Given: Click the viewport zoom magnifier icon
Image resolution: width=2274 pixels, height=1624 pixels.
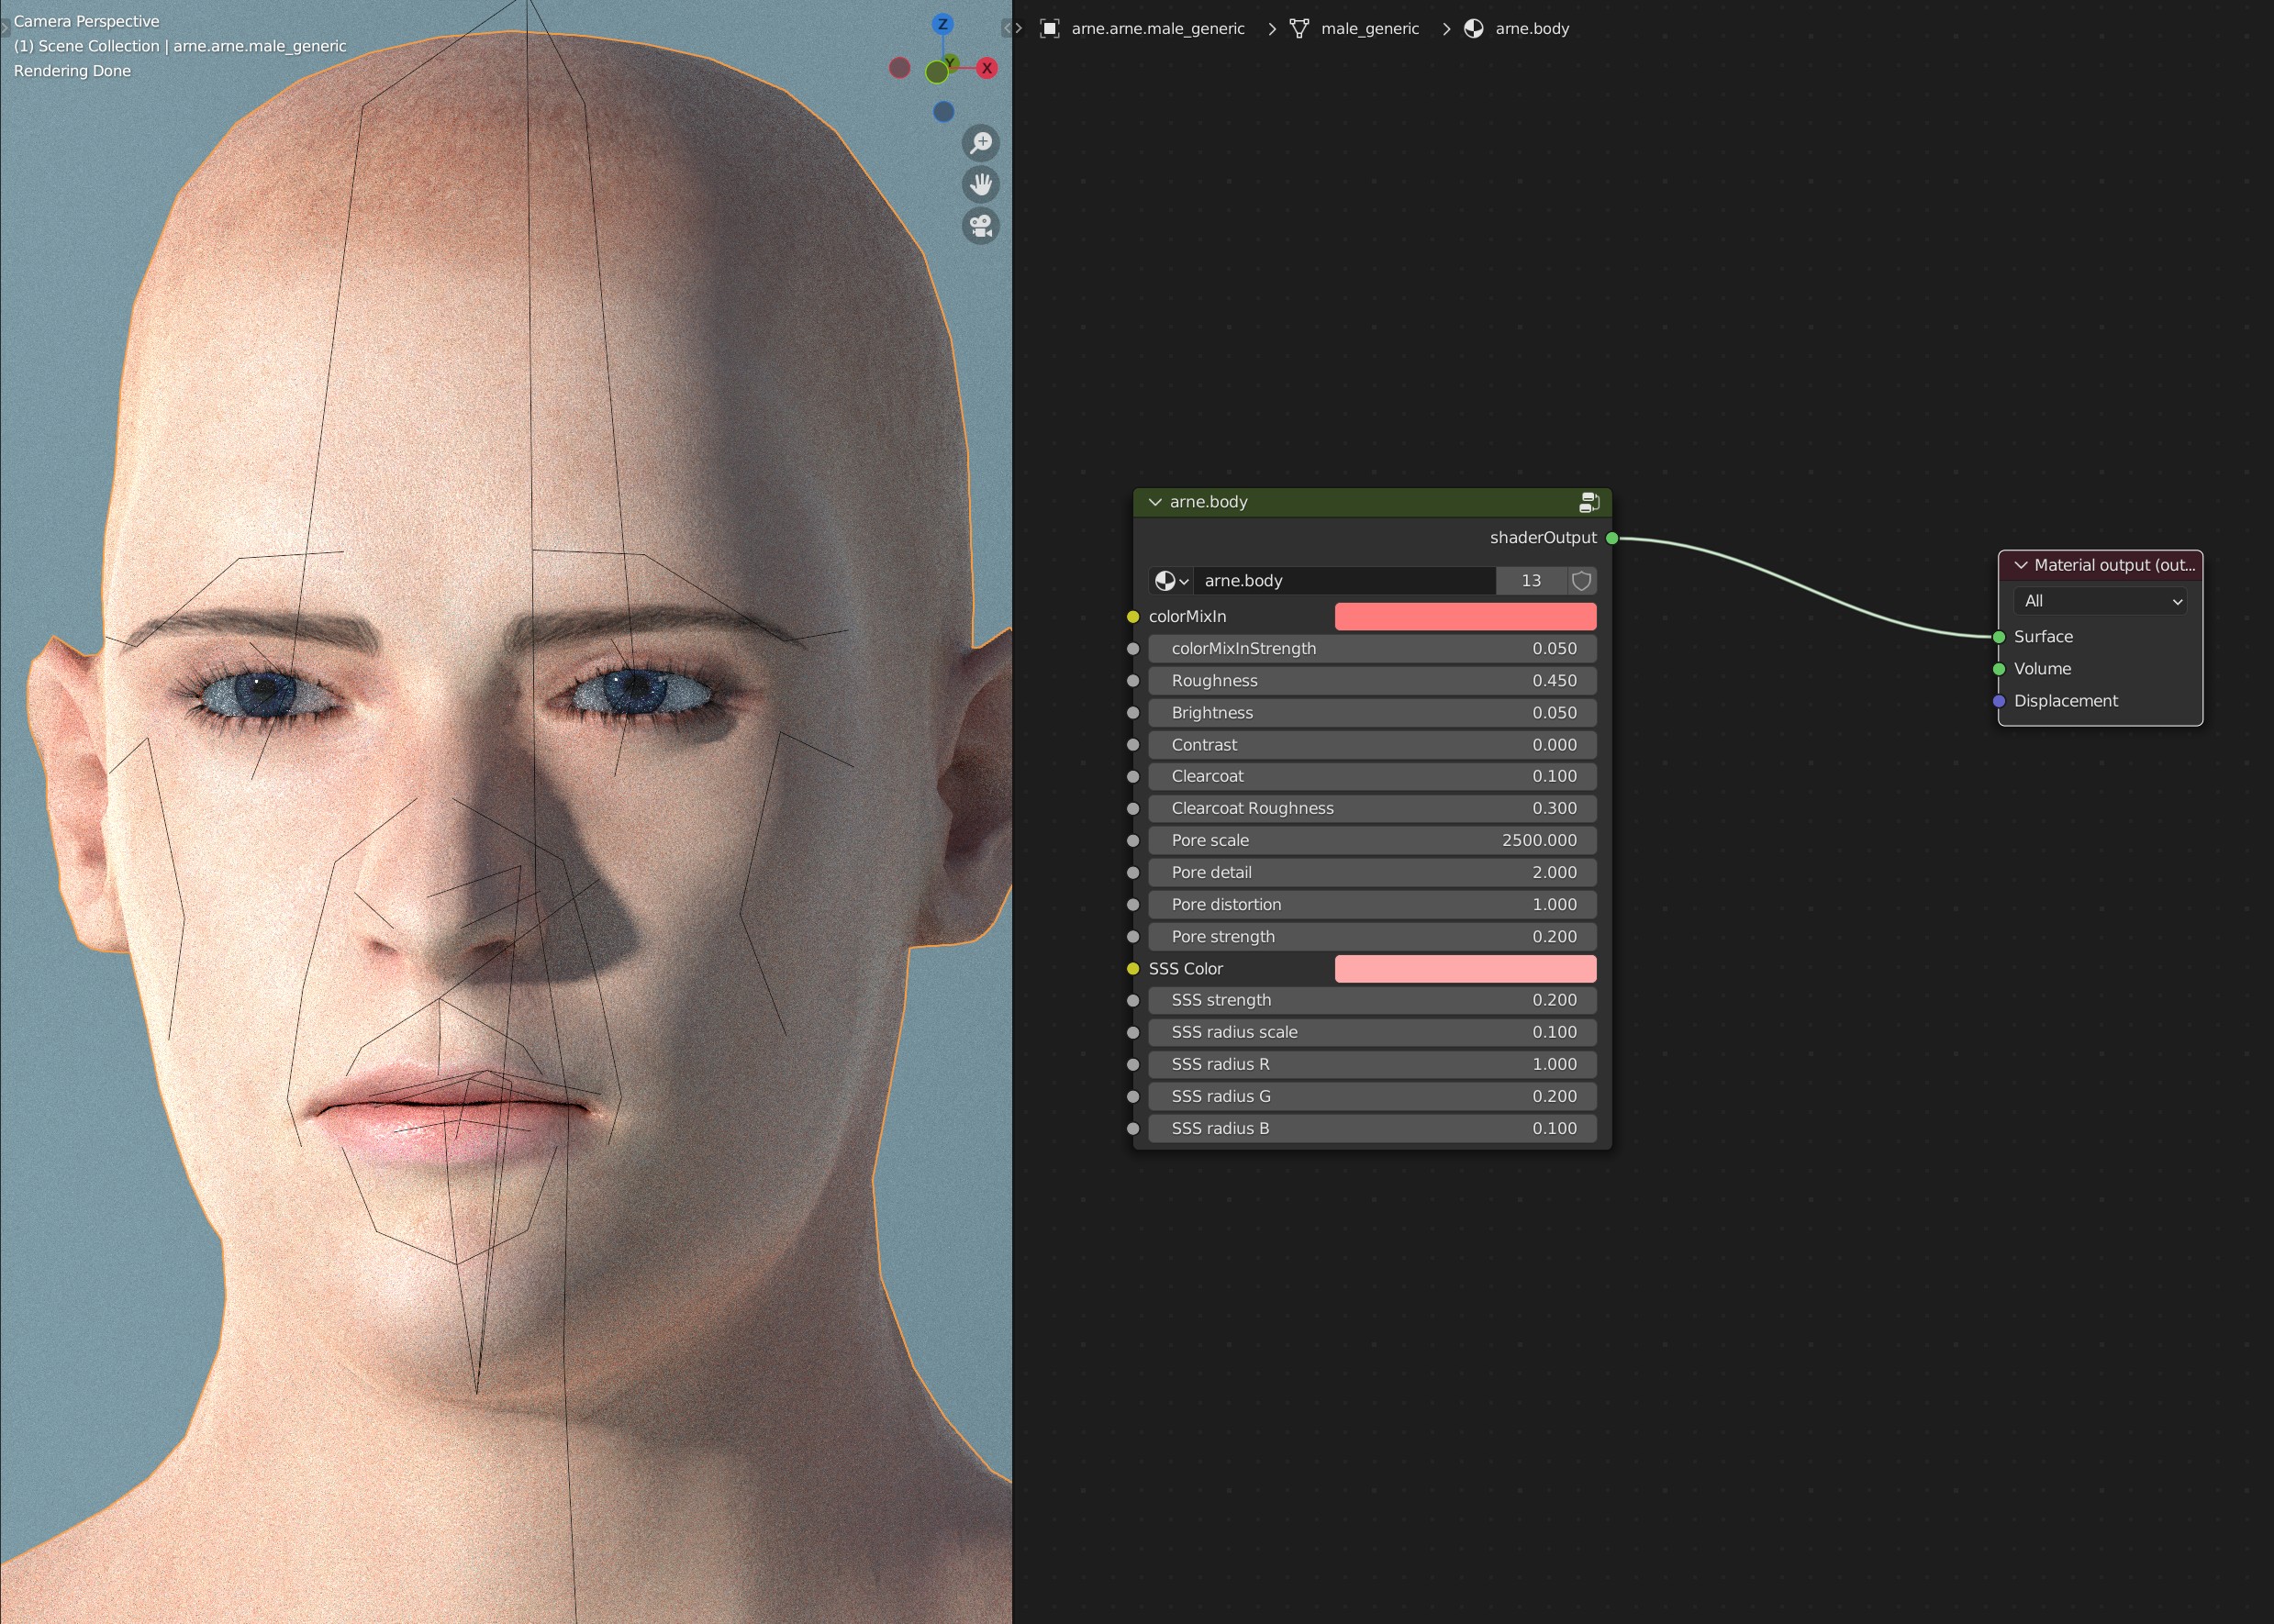Looking at the screenshot, I should [981, 143].
